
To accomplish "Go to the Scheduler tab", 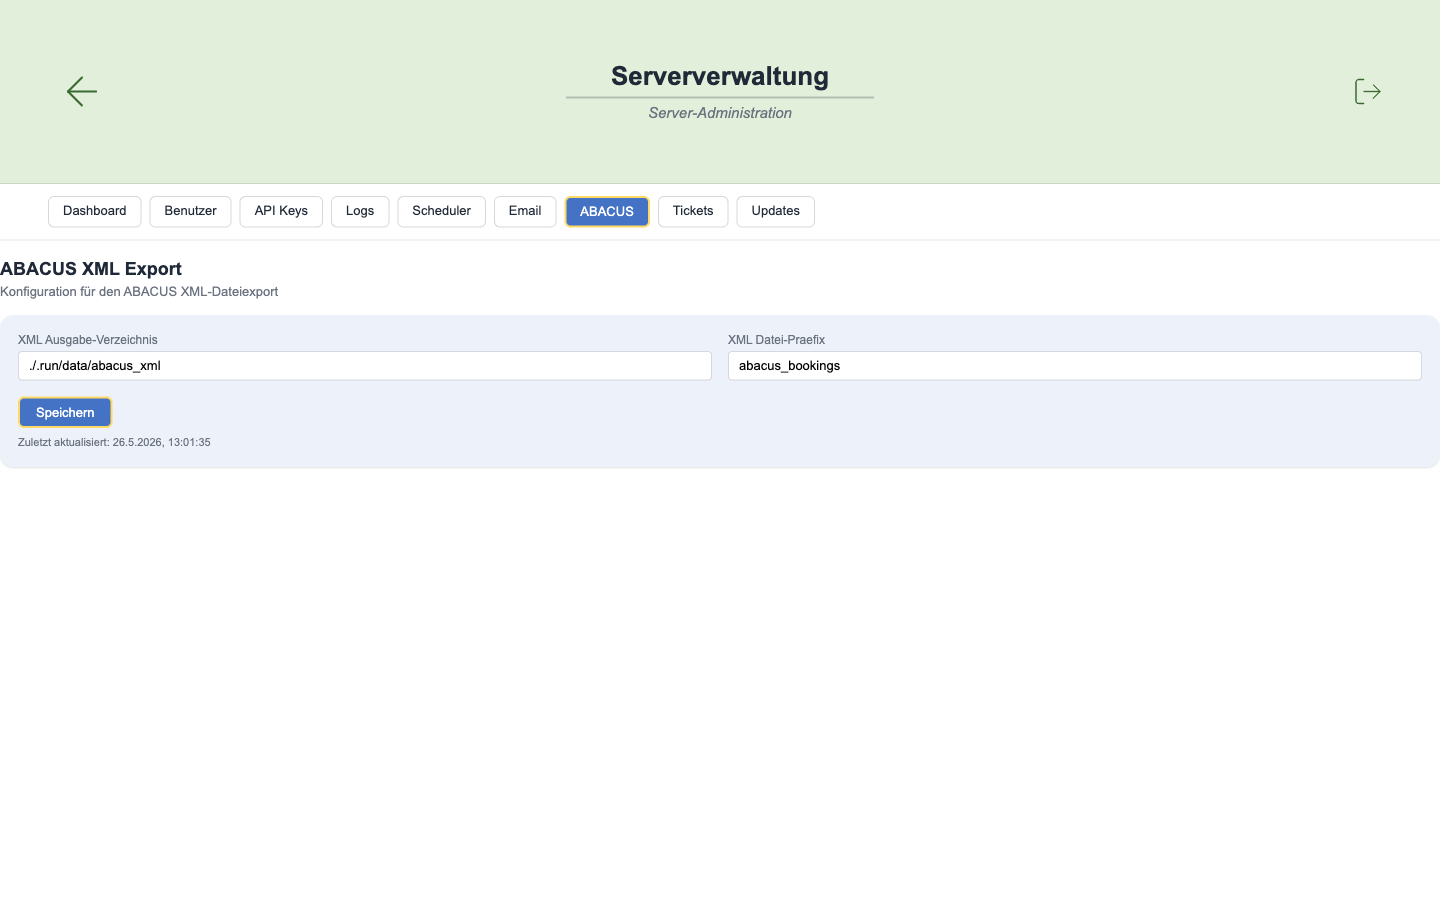I will [441, 211].
